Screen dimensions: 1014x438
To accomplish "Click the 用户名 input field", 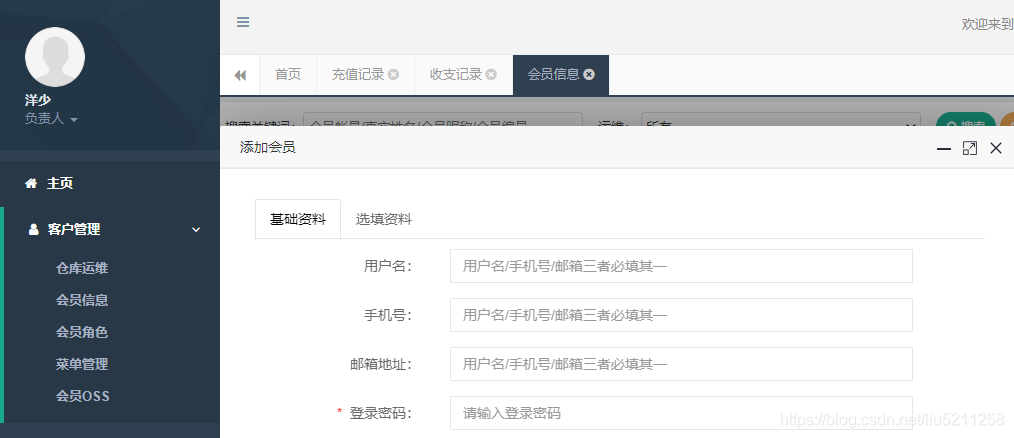I will pyautogui.click(x=681, y=266).
